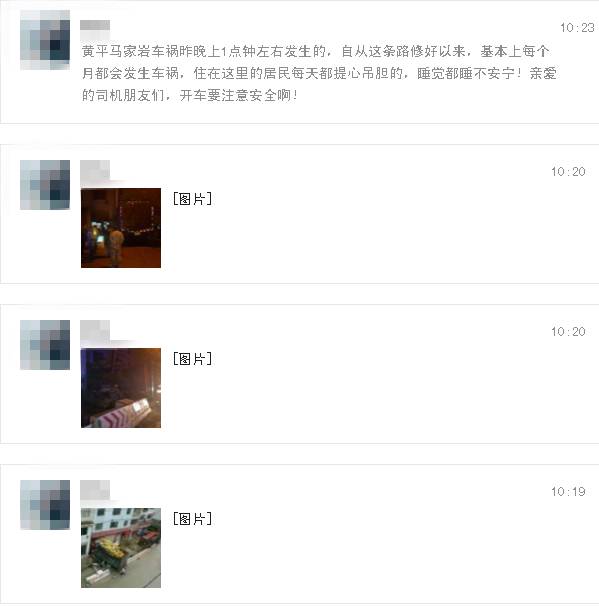599x606 pixels.
Task: Open night truck photo thumbnail
Action: point(121,228)
